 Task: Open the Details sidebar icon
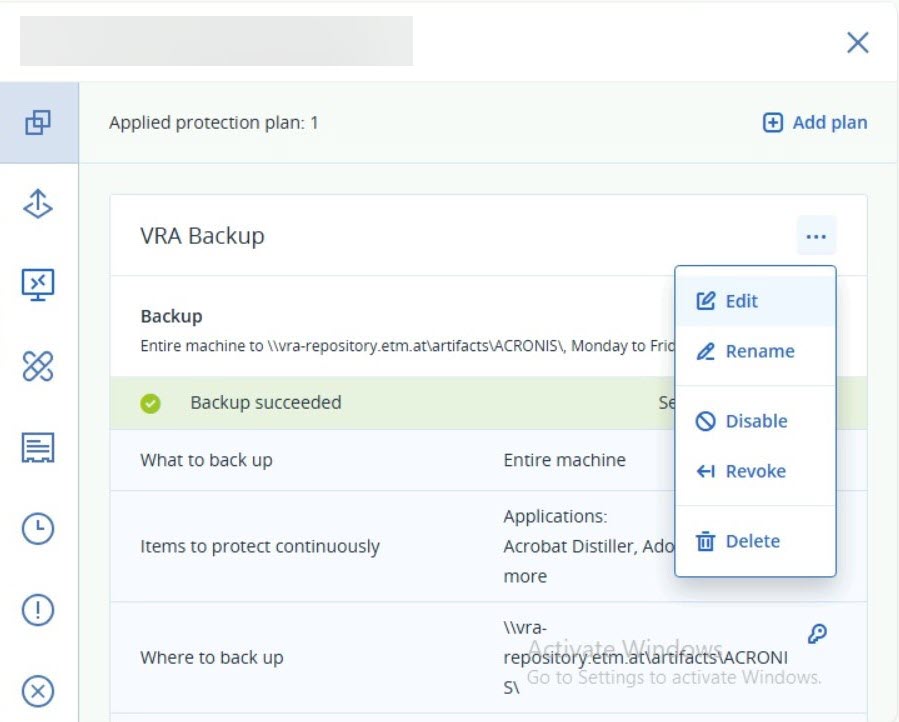[x=38, y=448]
